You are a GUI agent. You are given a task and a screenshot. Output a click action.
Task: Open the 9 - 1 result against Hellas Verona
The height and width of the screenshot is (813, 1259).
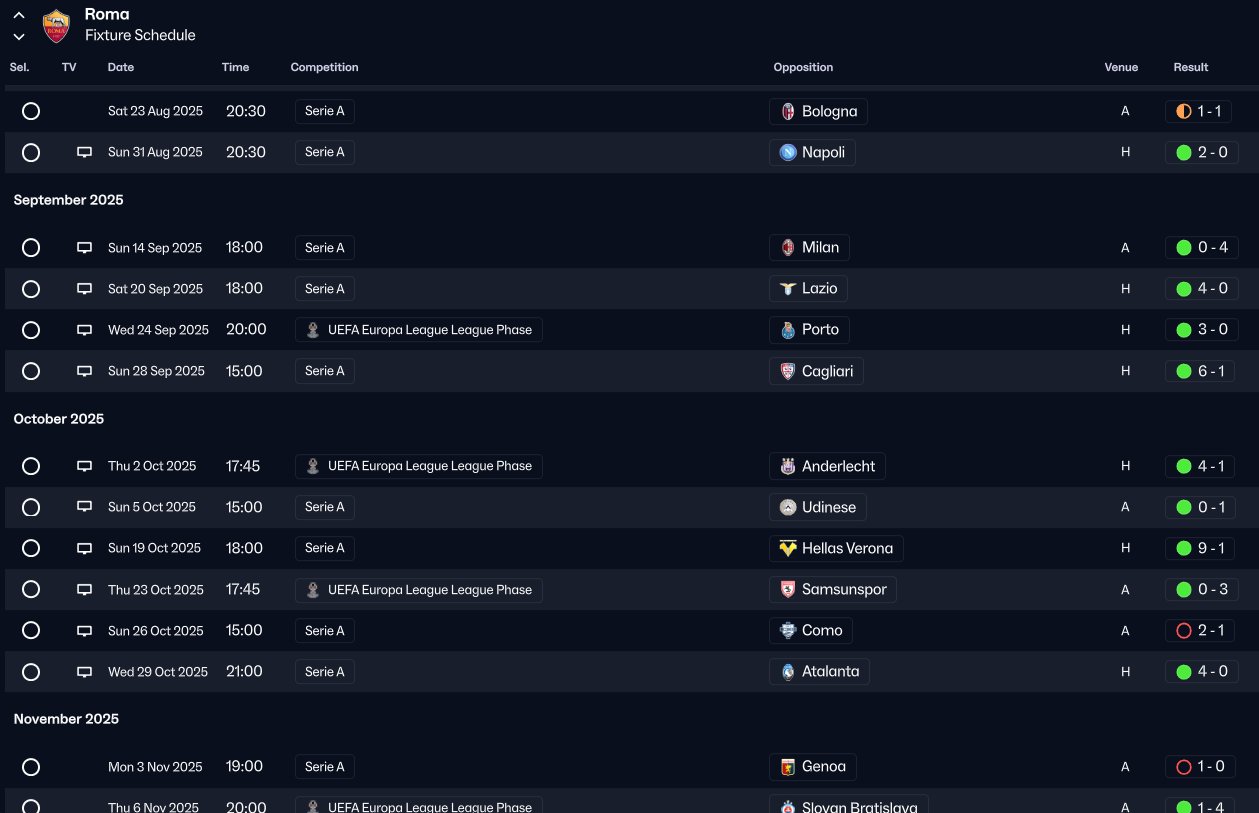click(x=1198, y=548)
